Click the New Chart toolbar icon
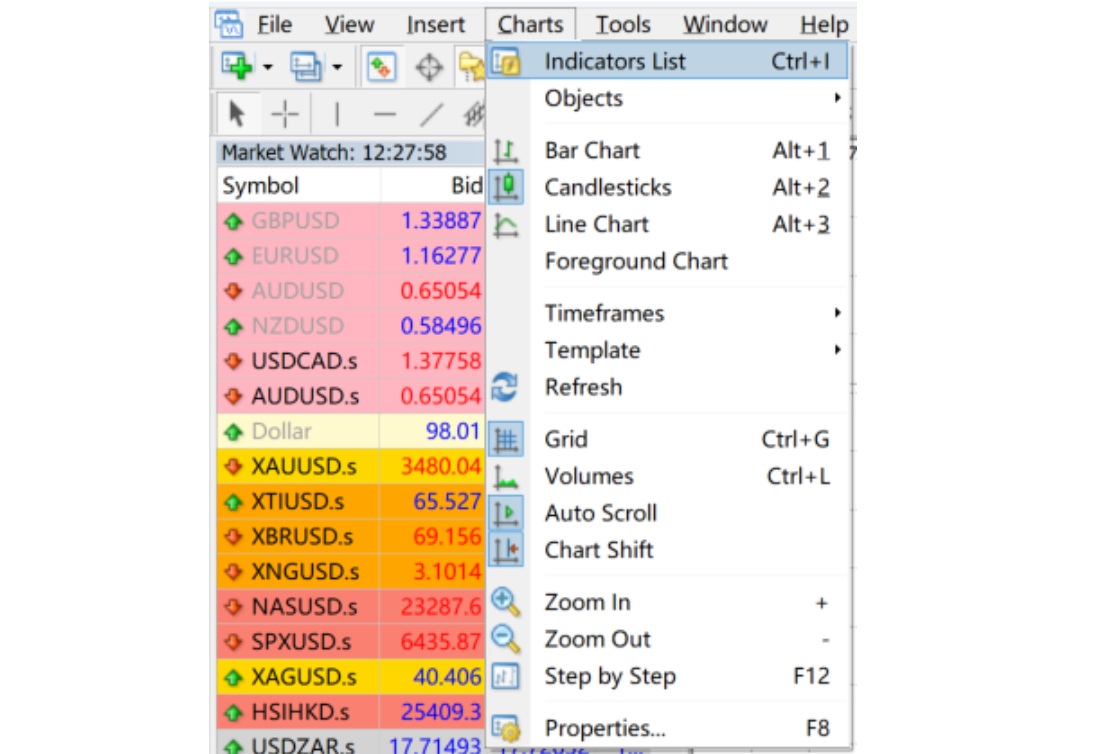The image size is (1102, 754). click(x=238, y=67)
